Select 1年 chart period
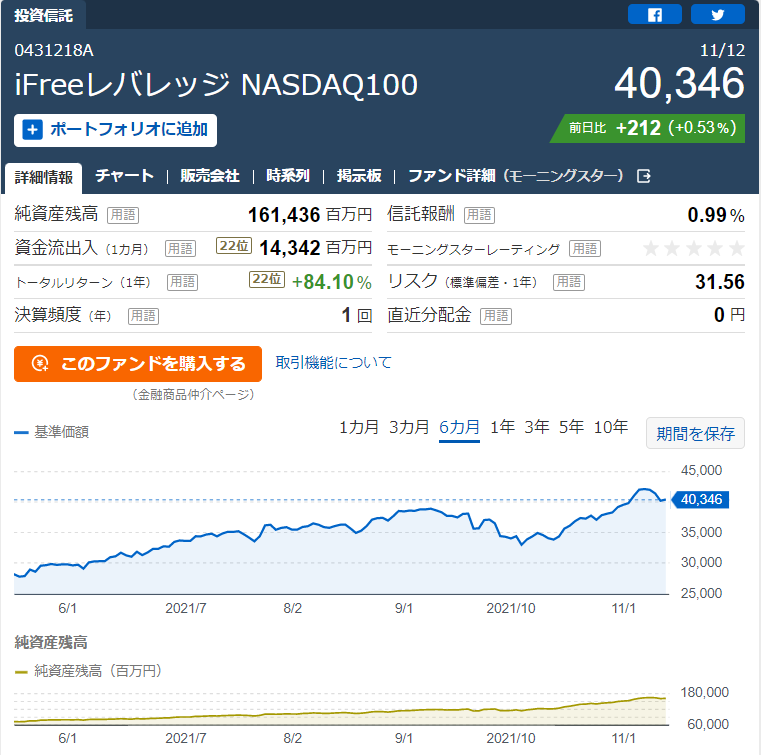This screenshot has height=755, width=761. point(502,427)
